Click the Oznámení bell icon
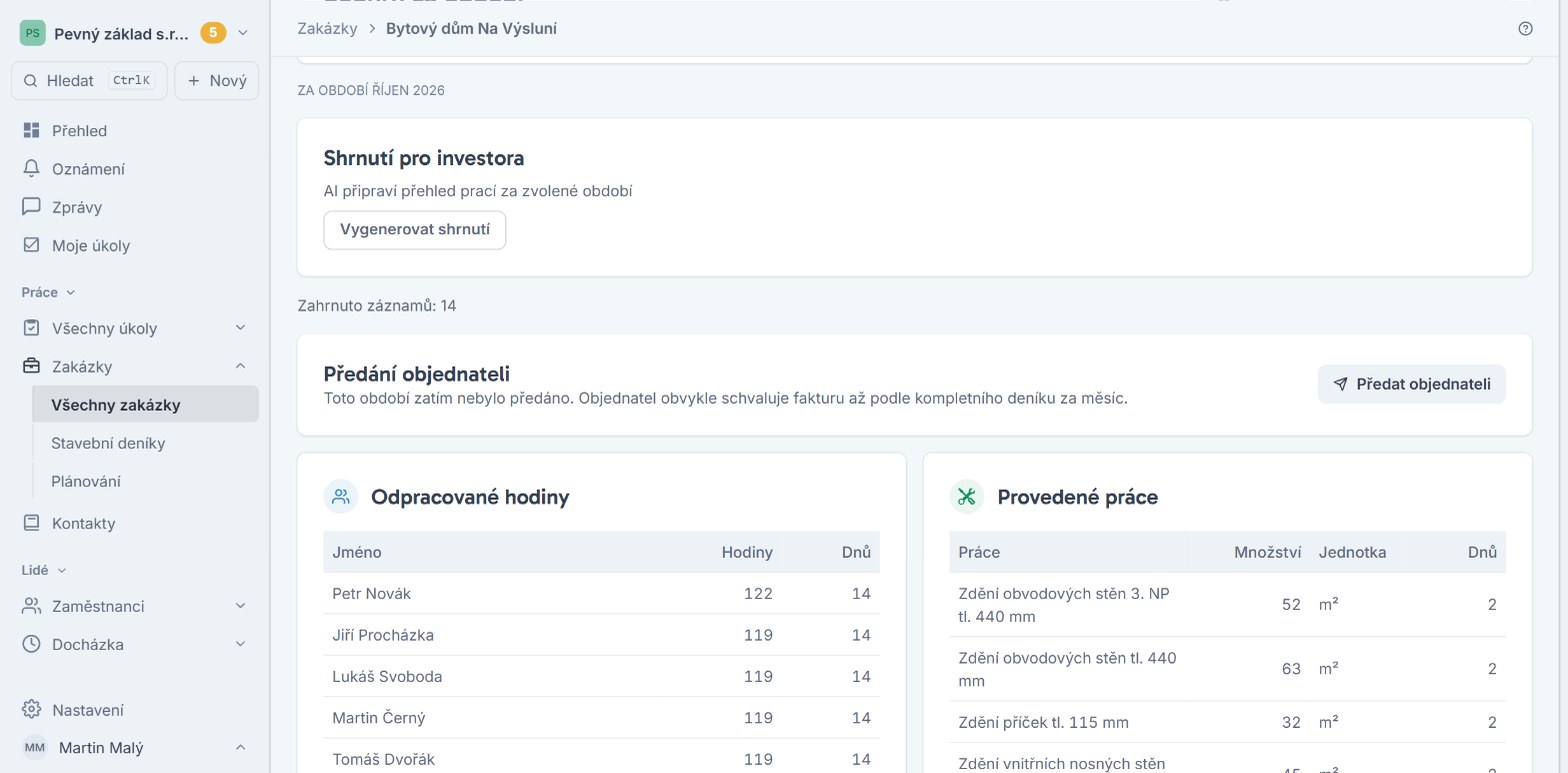The image size is (1568, 773). [x=32, y=169]
